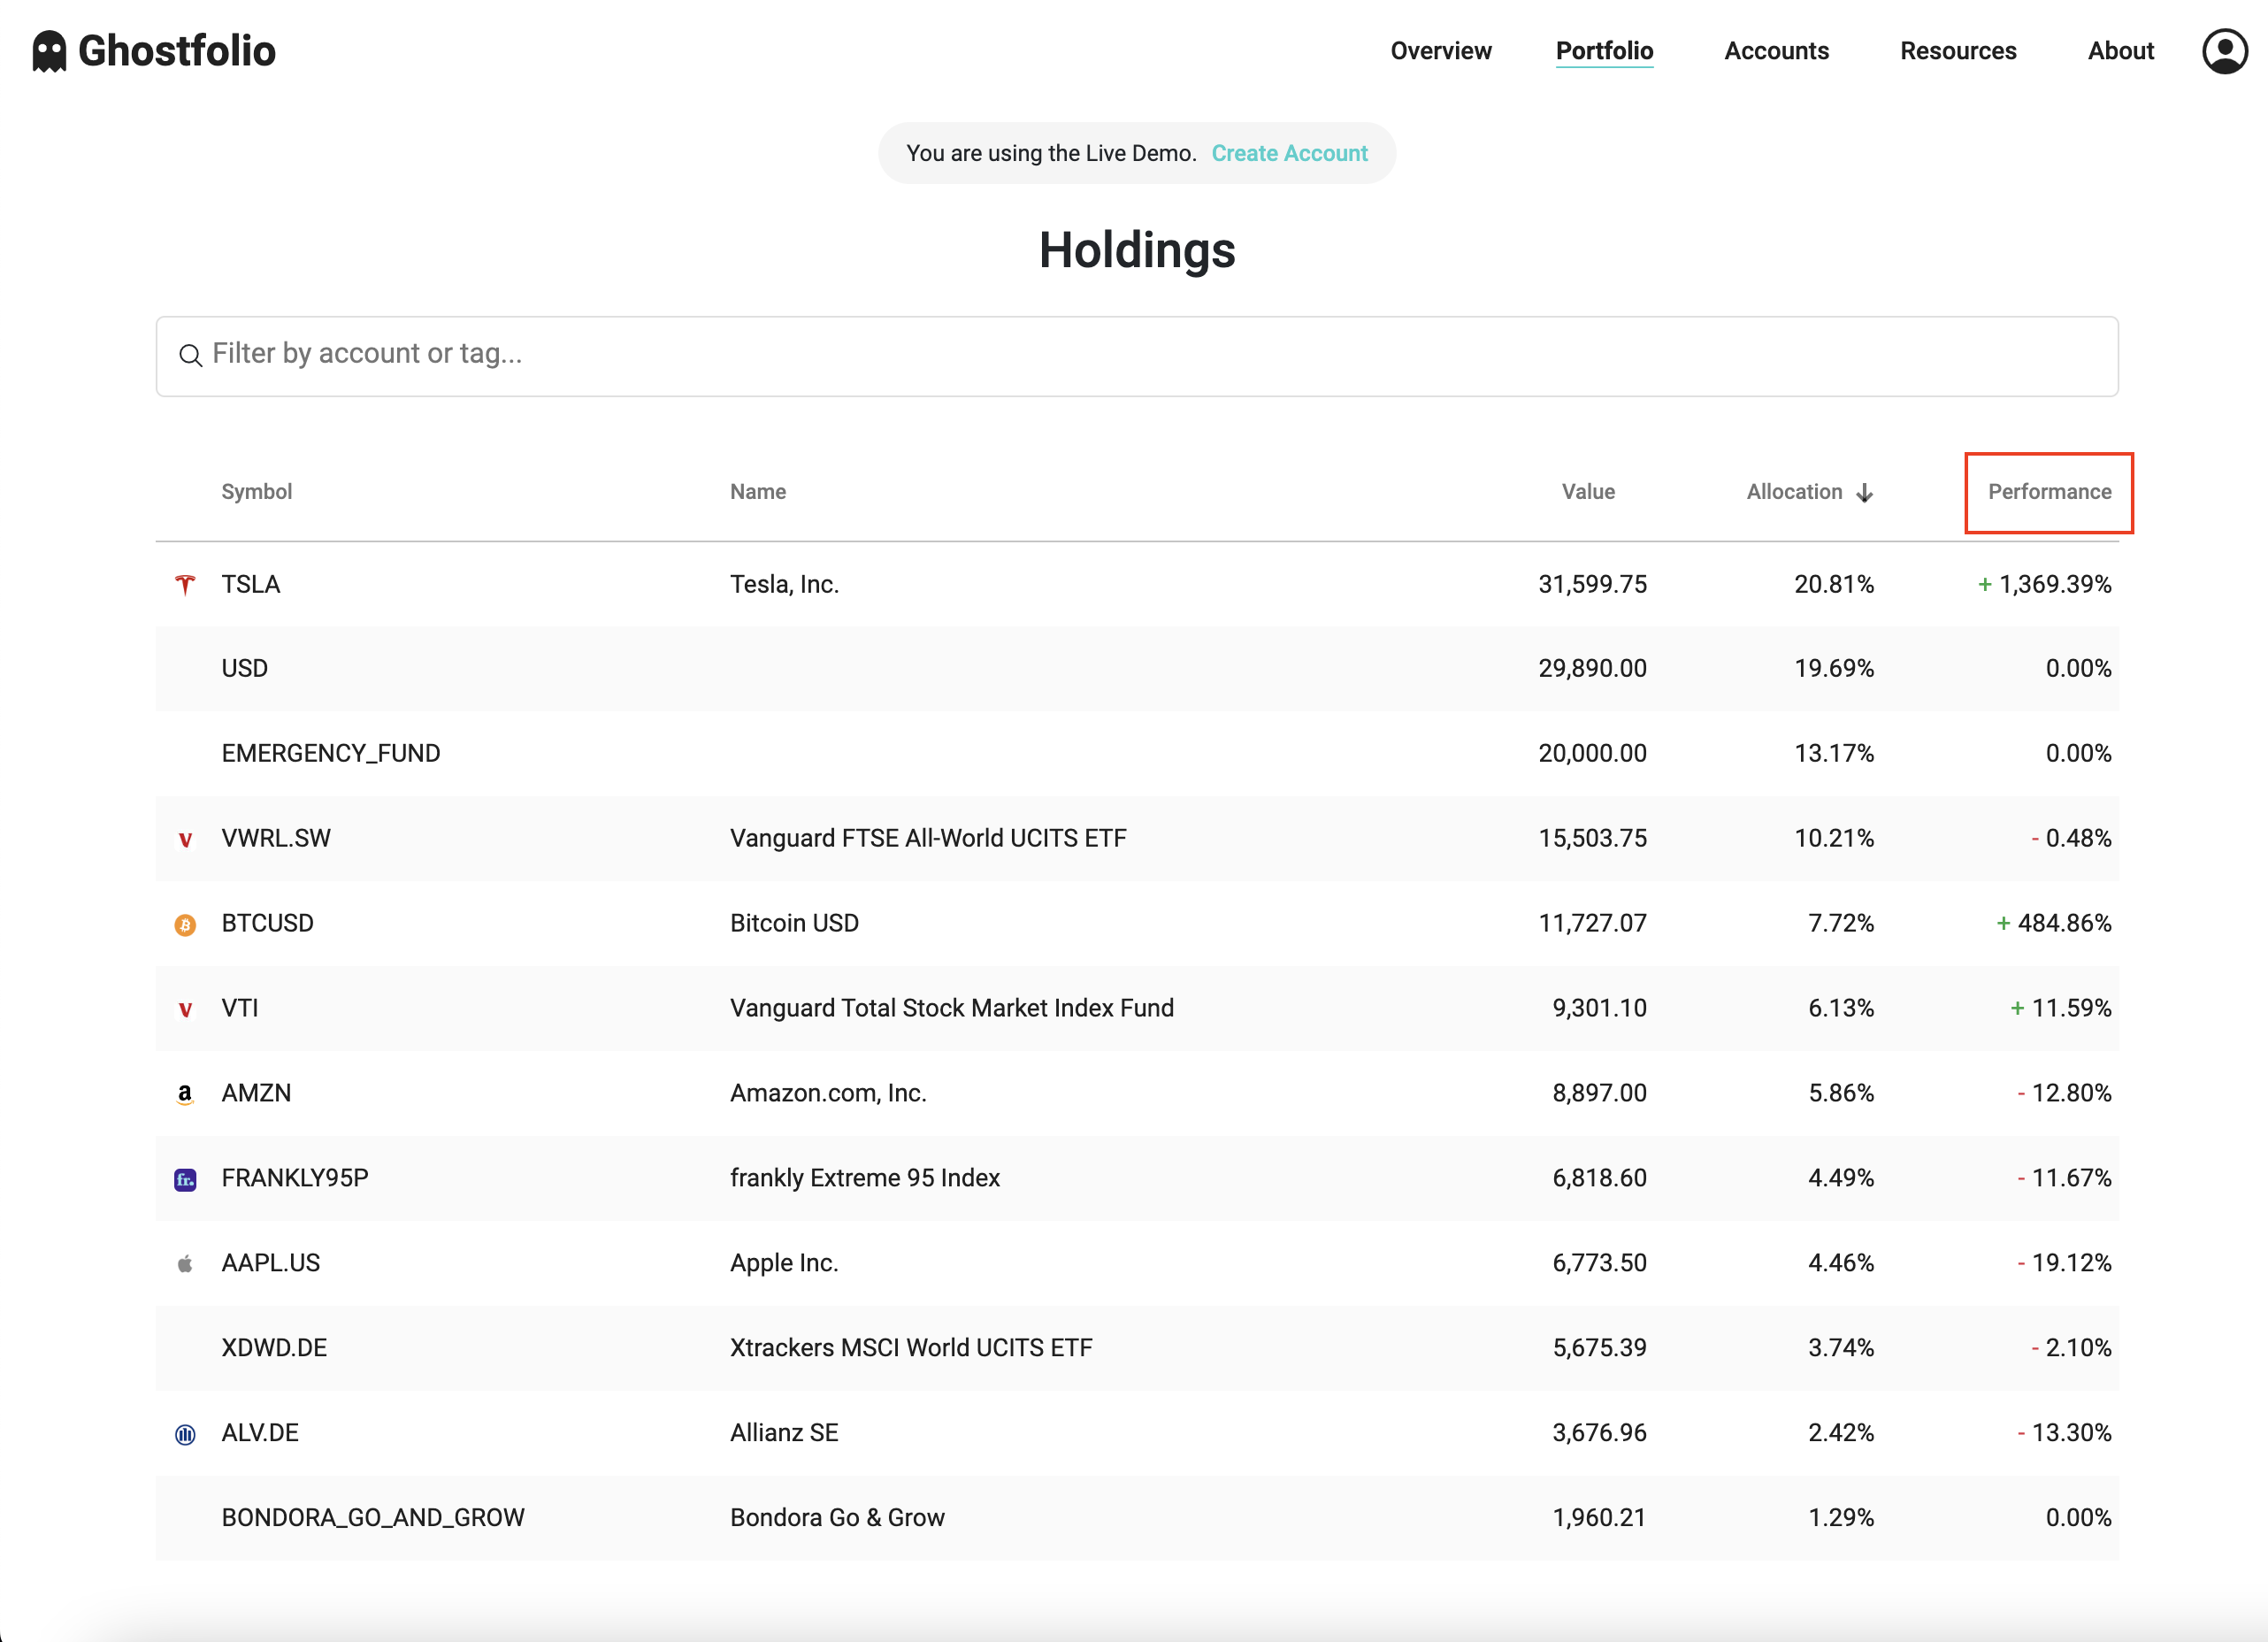The width and height of the screenshot is (2268, 1642).
Task: Switch to the Accounts tab
Action: point(1775,51)
